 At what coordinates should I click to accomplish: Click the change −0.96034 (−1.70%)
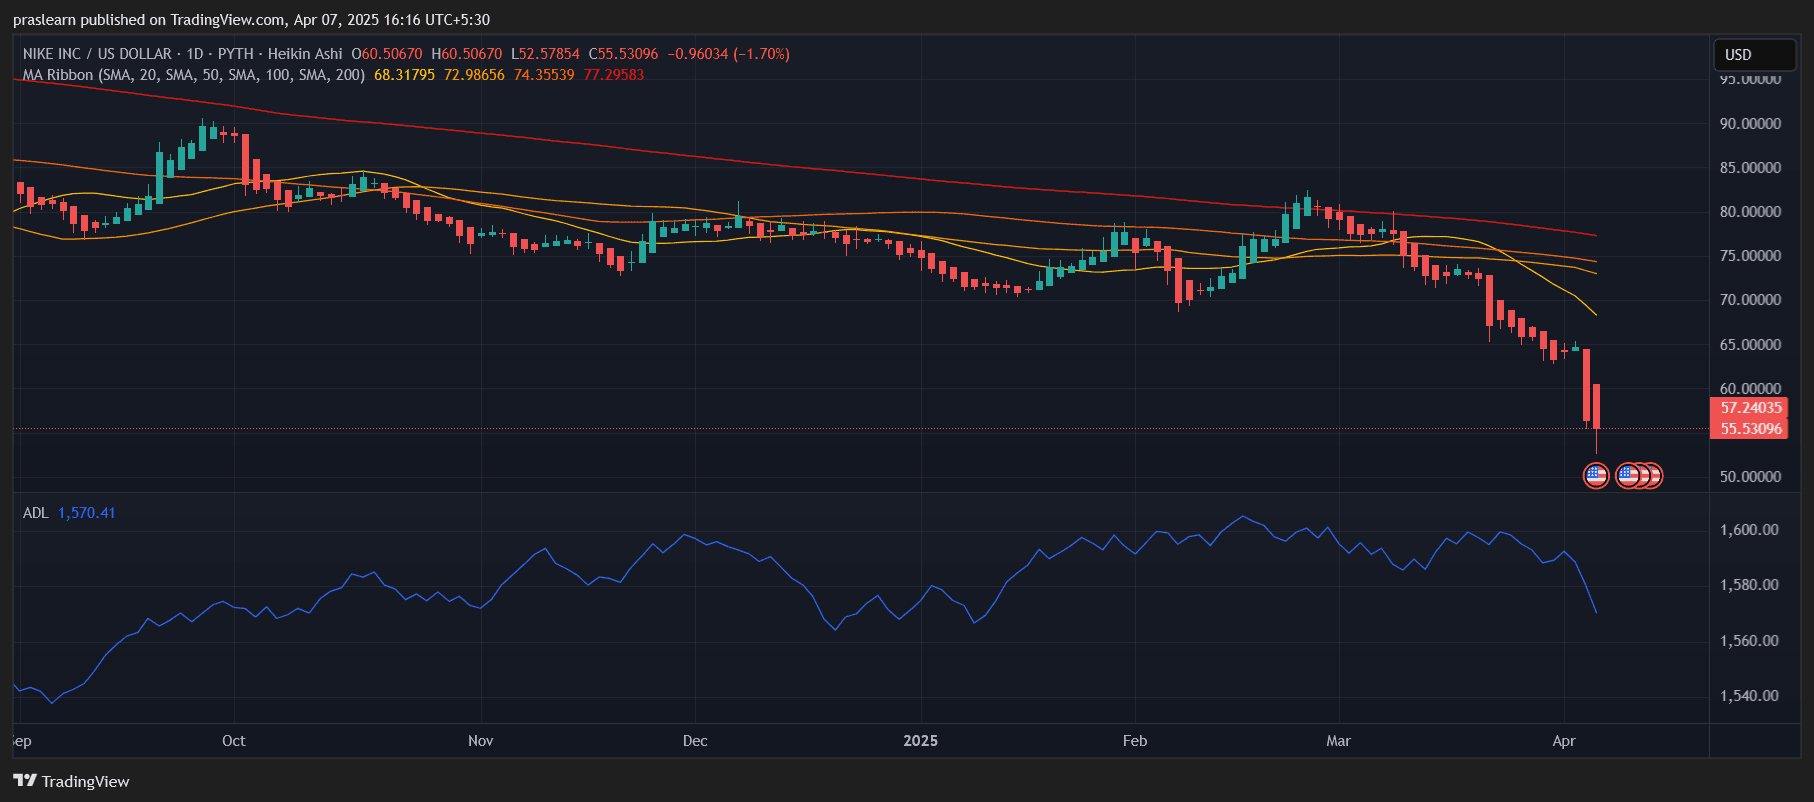coord(728,54)
